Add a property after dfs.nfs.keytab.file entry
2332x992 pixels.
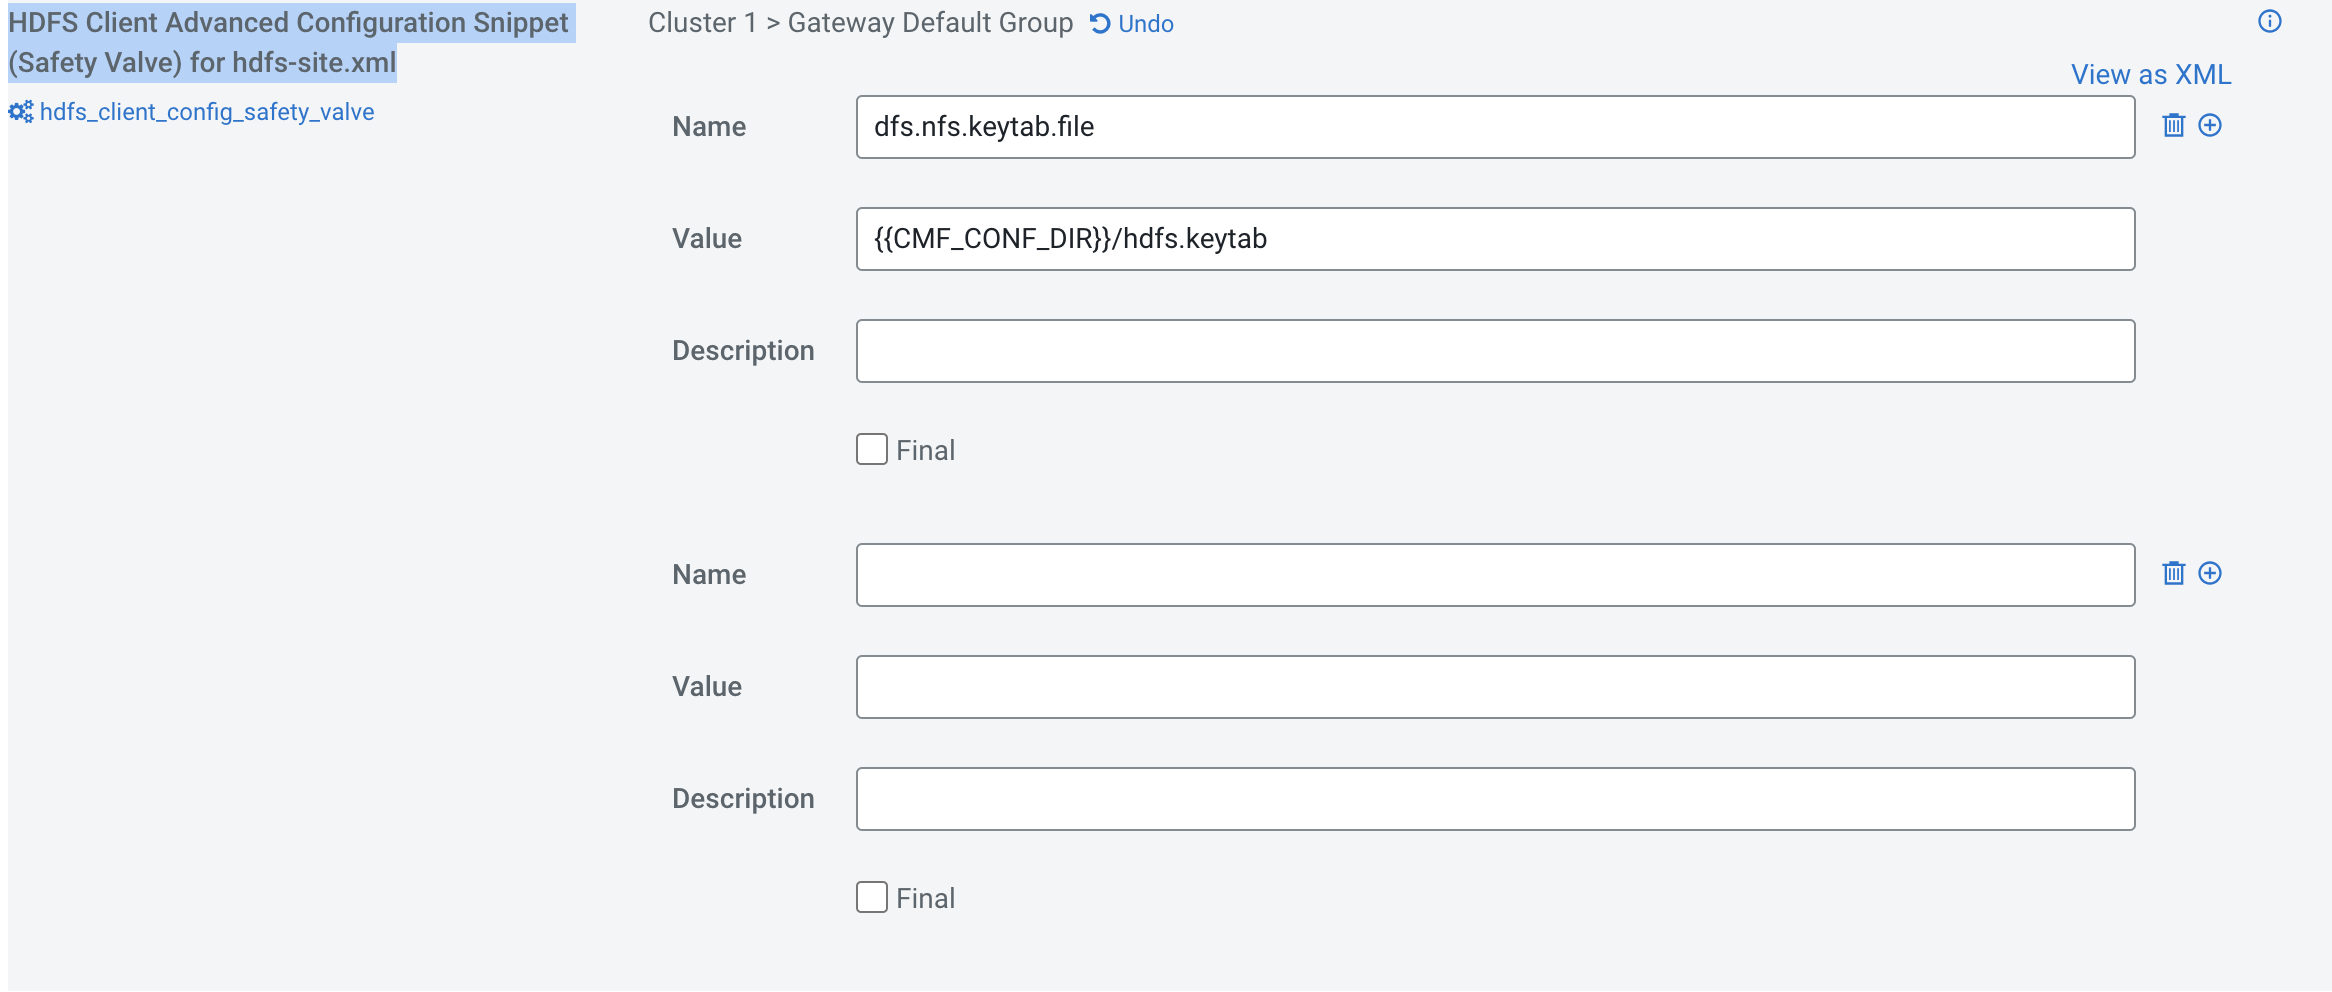point(2210,126)
